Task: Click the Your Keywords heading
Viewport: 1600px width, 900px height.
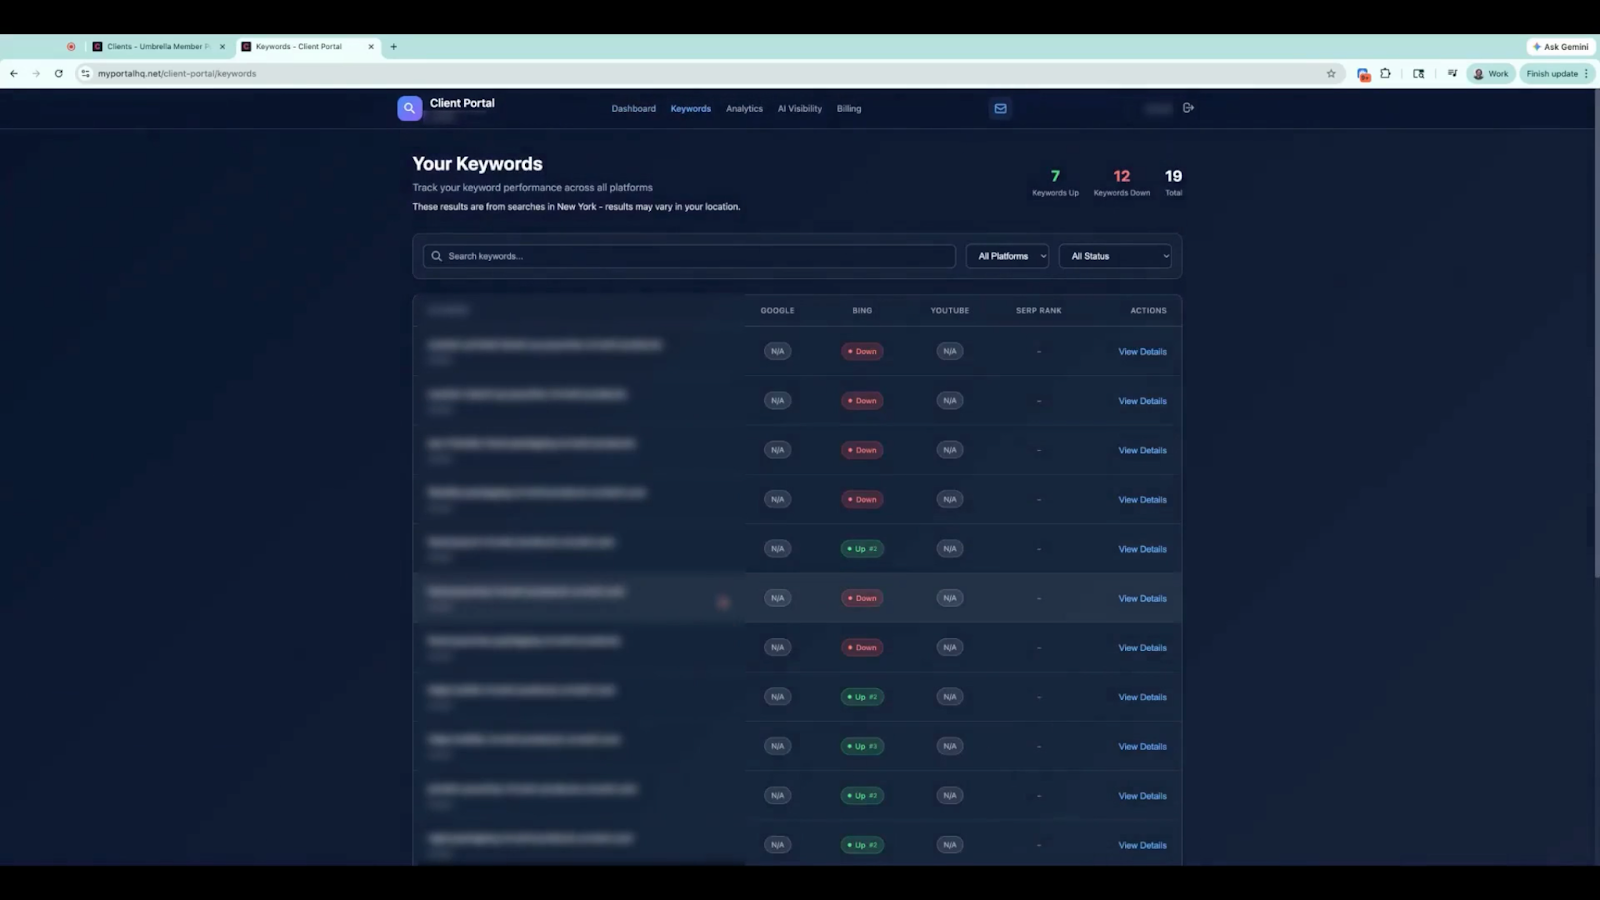Action: pyautogui.click(x=478, y=164)
